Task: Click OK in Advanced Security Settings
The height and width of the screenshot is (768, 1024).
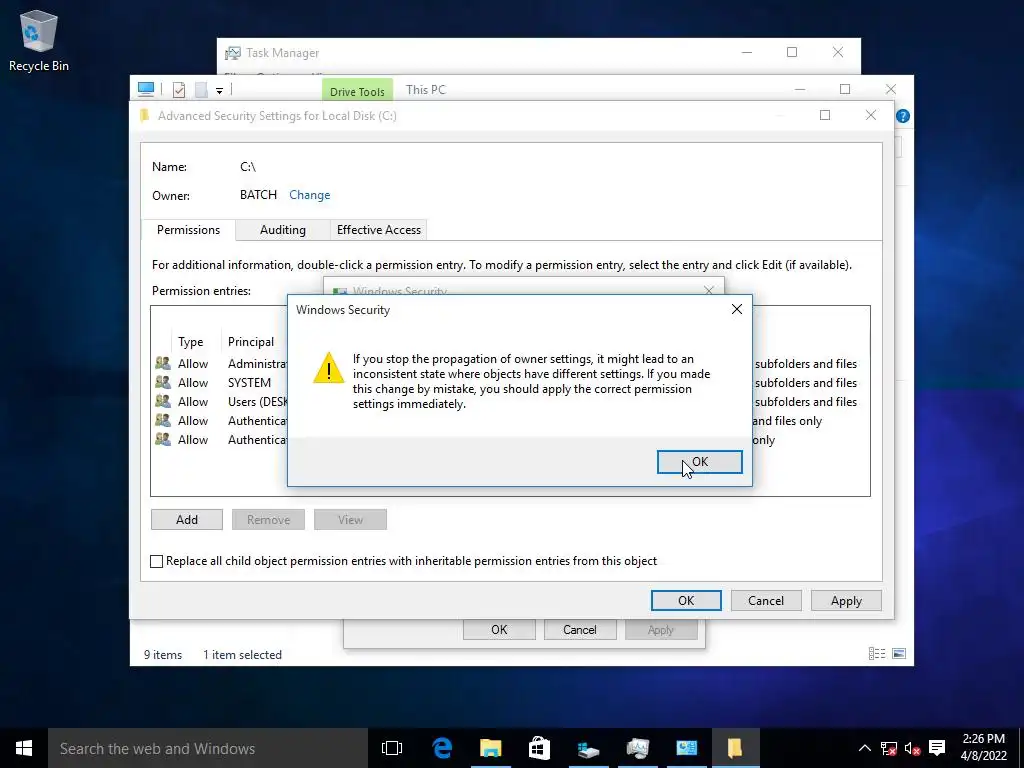Action: click(x=686, y=601)
